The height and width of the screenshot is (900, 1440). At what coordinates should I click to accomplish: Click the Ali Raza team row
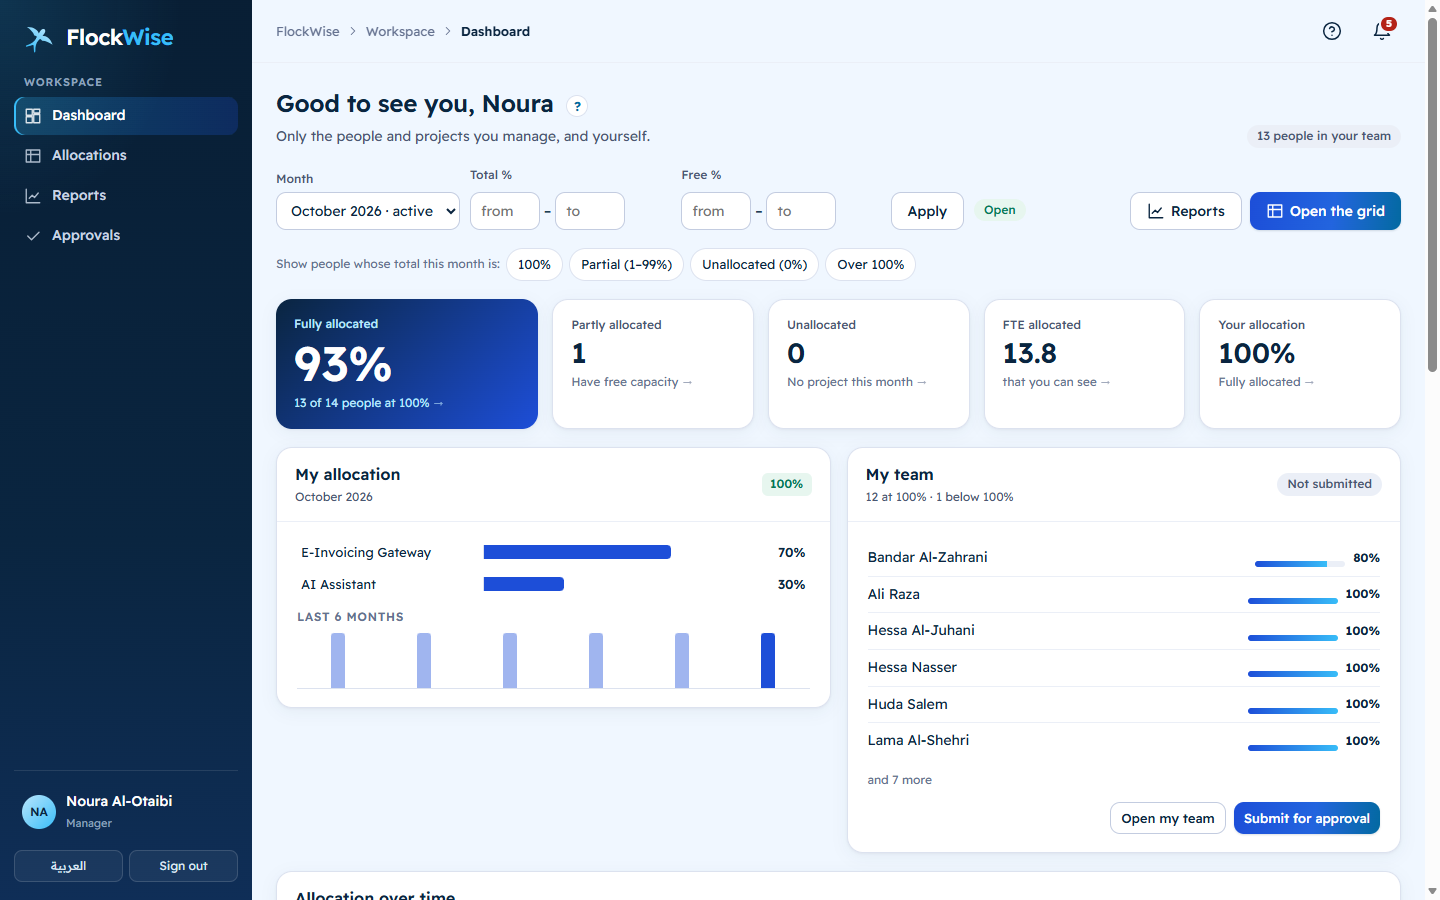1124,595
